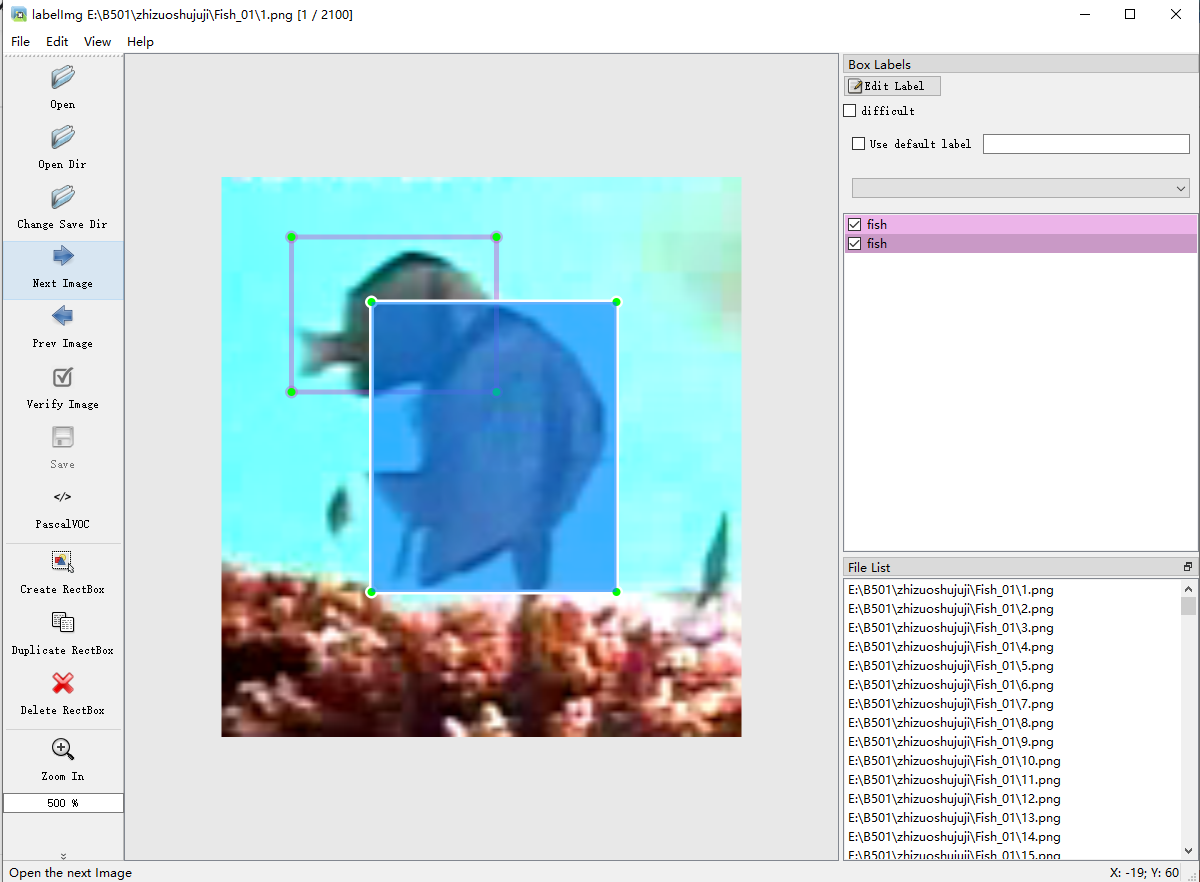
Task: Select Fish_01\5.png from File List
Action: pyautogui.click(x=949, y=665)
